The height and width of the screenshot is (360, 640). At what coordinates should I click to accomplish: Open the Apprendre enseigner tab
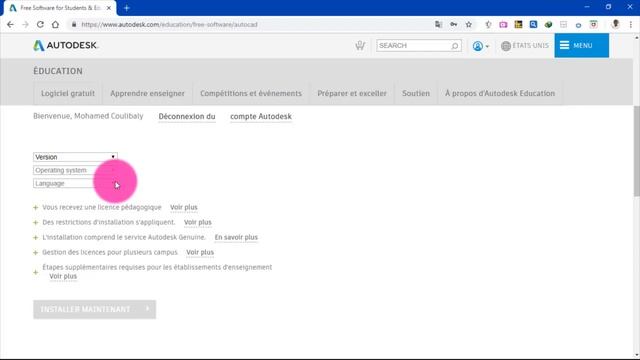(x=147, y=93)
